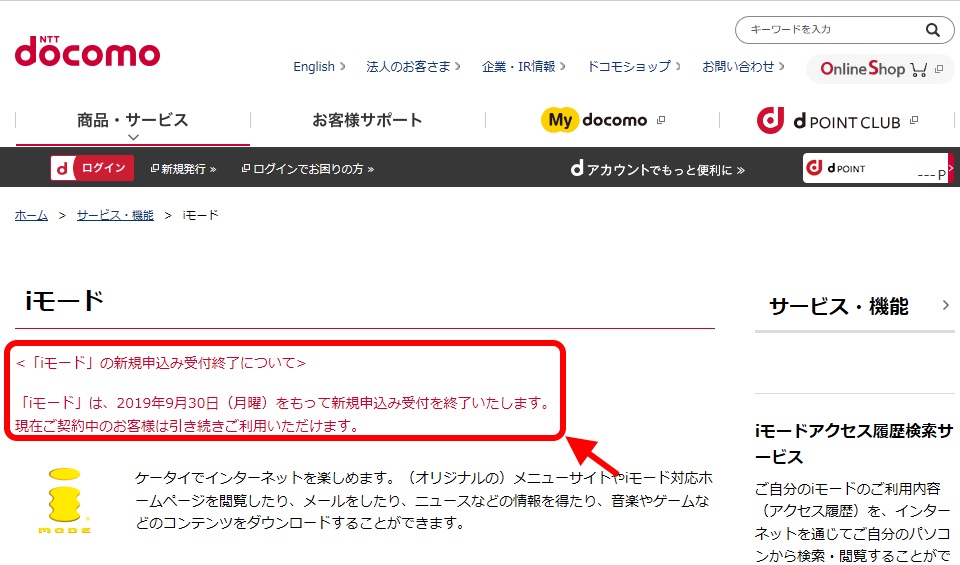Click the Online Shop cart icon

coord(918,69)
